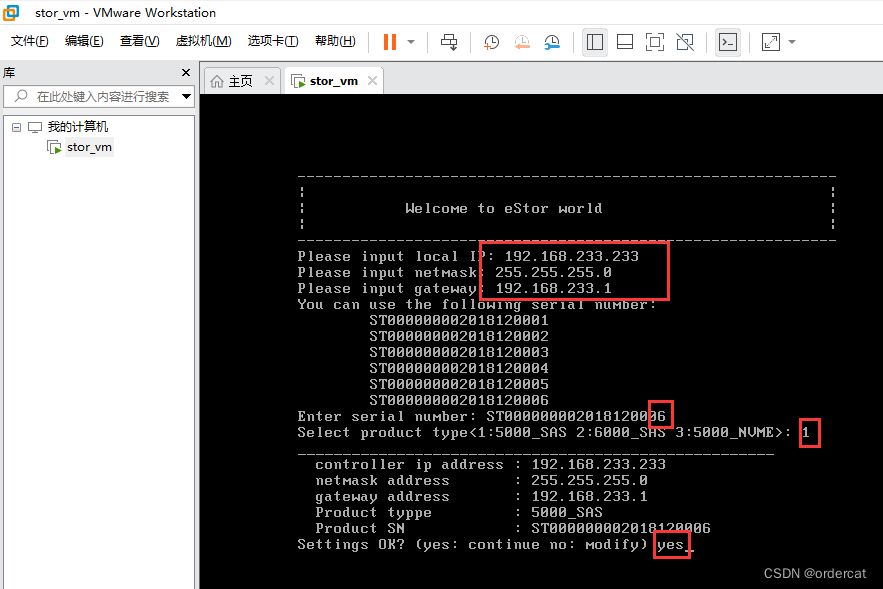Toggle the thumbnail bar view icon

[625, 42]
